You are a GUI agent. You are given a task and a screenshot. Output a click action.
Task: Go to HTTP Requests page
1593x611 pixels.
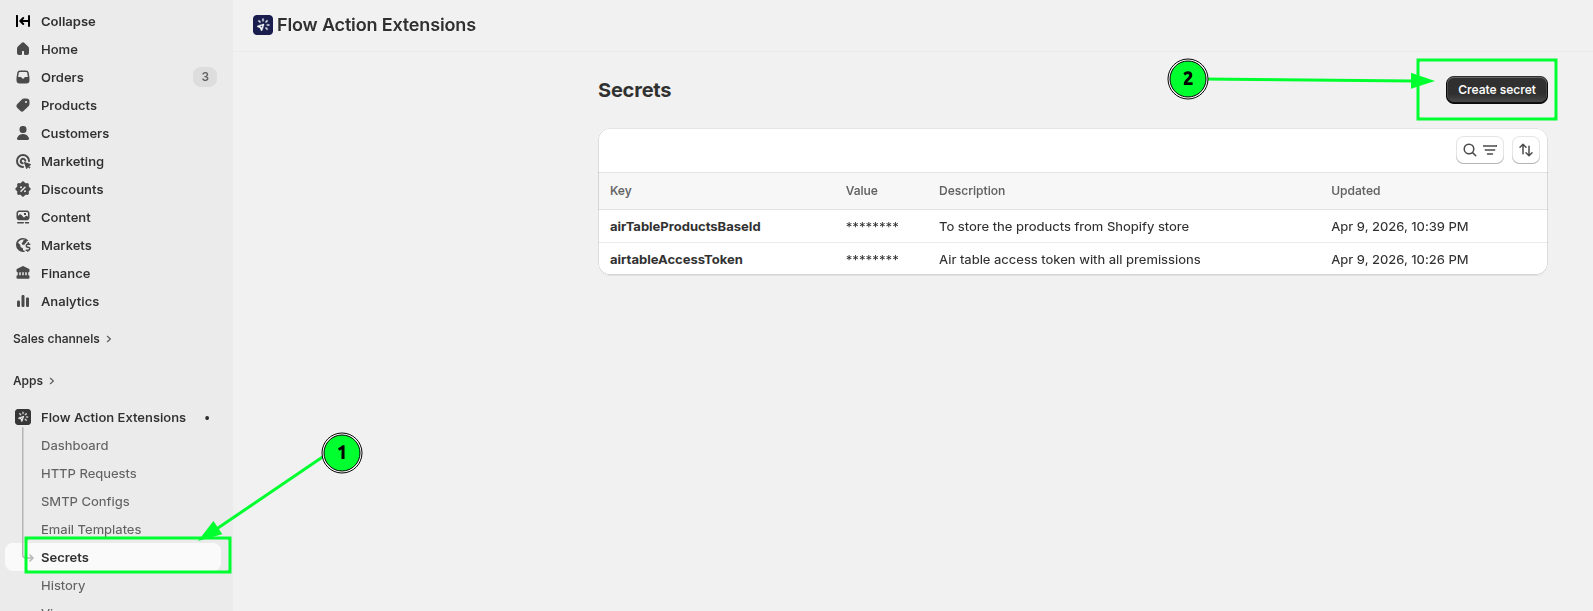tap(88, 474)
